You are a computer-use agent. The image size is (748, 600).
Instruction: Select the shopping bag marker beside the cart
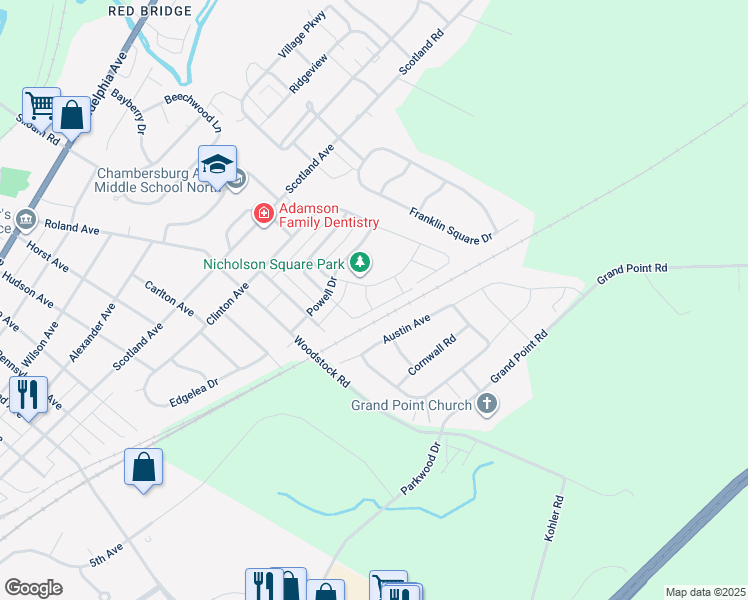tap(72, 116)
